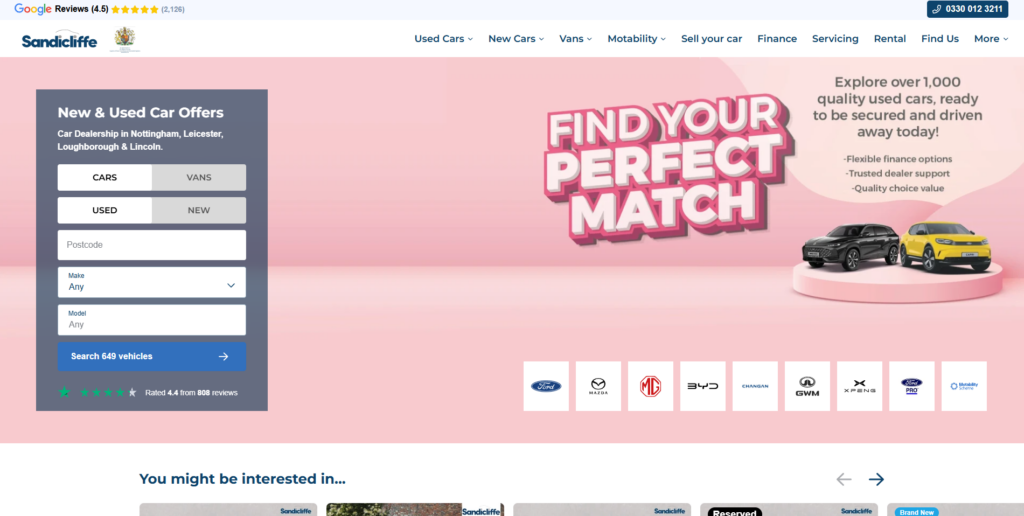Call using the 0330 012 3211 button
This screenshot has width=1024, height=516.
tap(967, 9)
